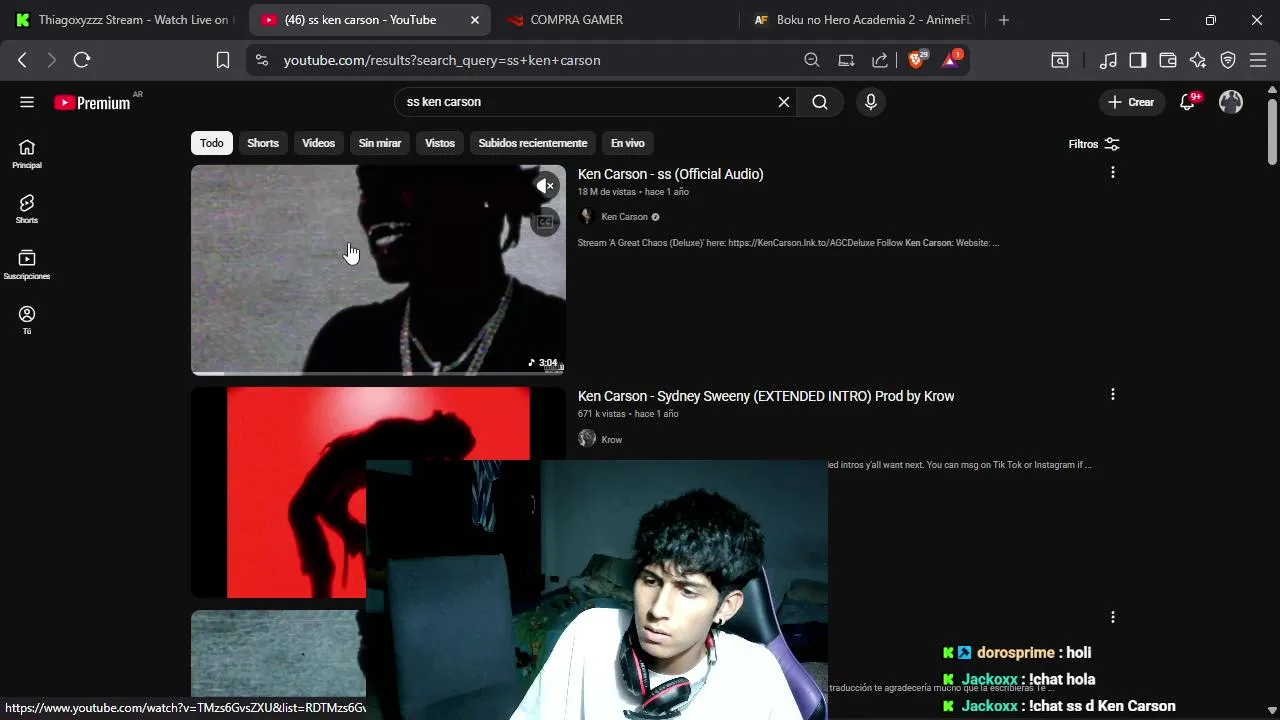Open the account avatar menu
The height and width of the screenshot is (720, 1280).
1231,102
